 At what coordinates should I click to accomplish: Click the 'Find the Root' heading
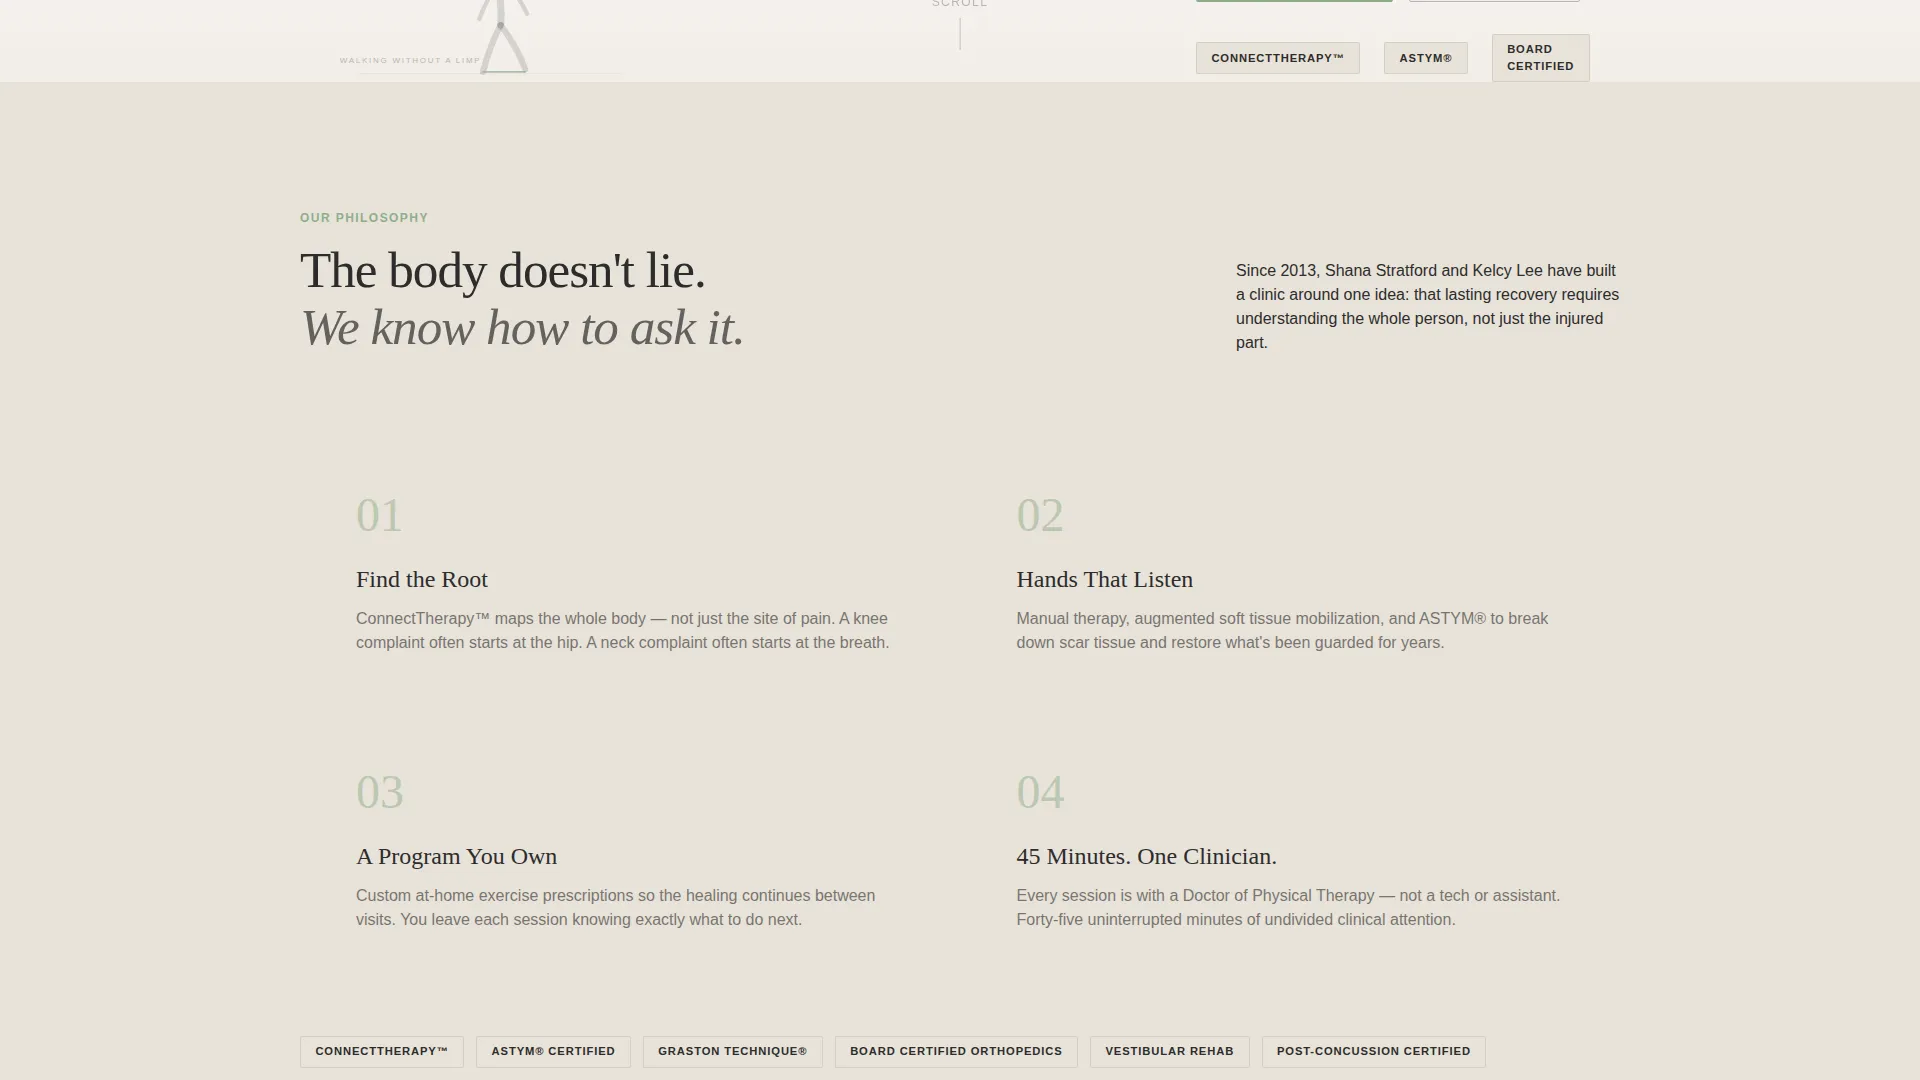click(x=422, y=580)
